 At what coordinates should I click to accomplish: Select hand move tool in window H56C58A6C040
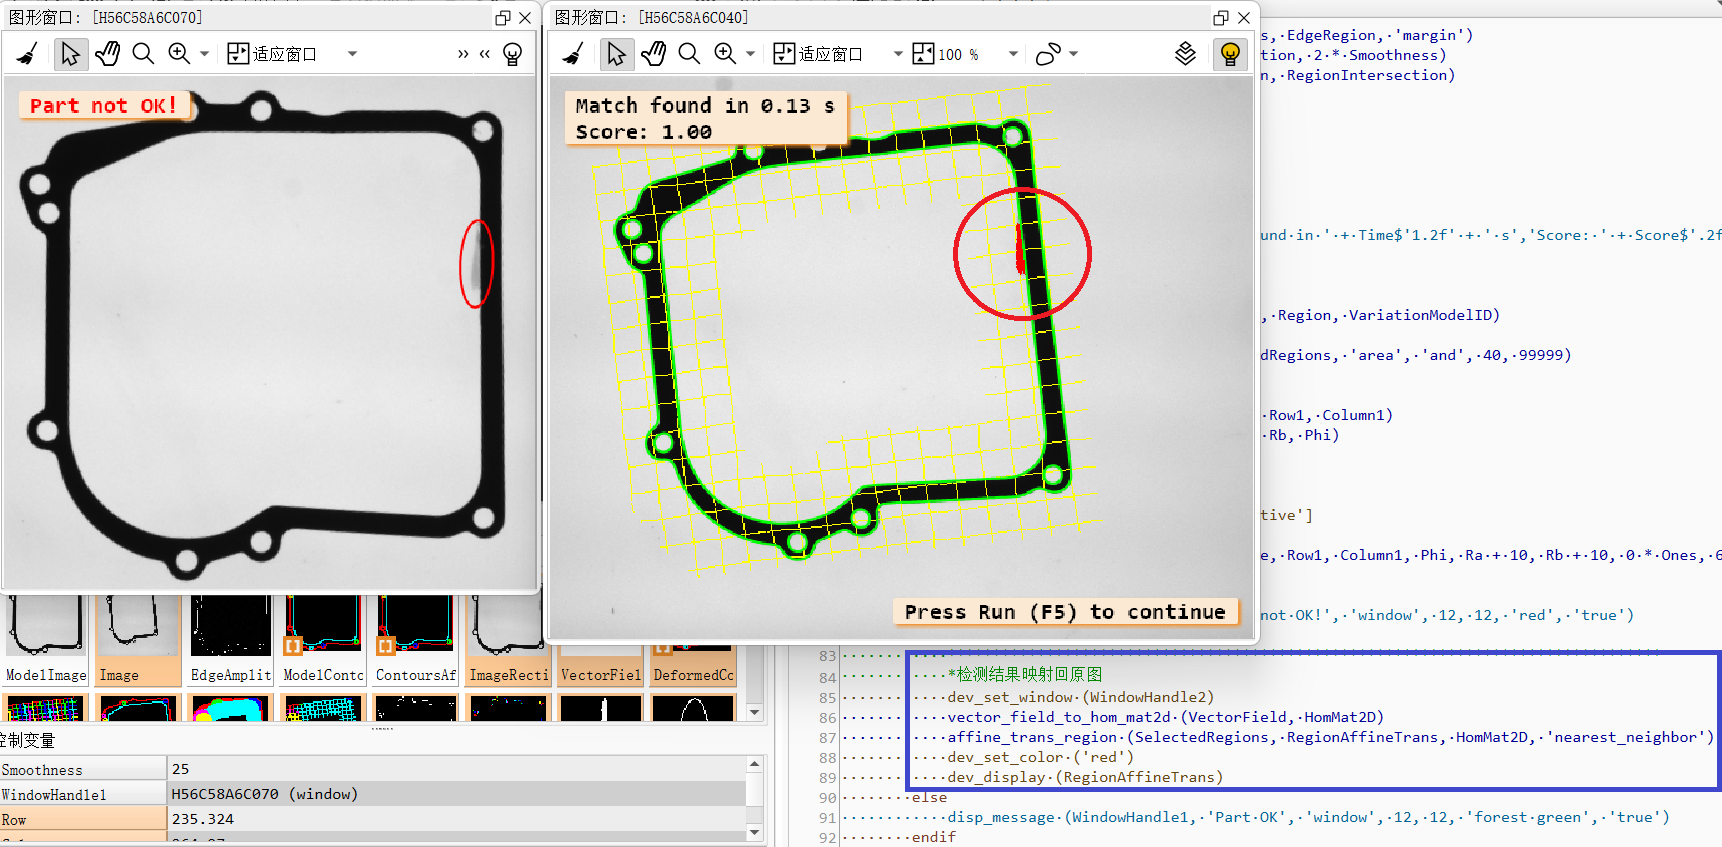[x=653, y=54]
